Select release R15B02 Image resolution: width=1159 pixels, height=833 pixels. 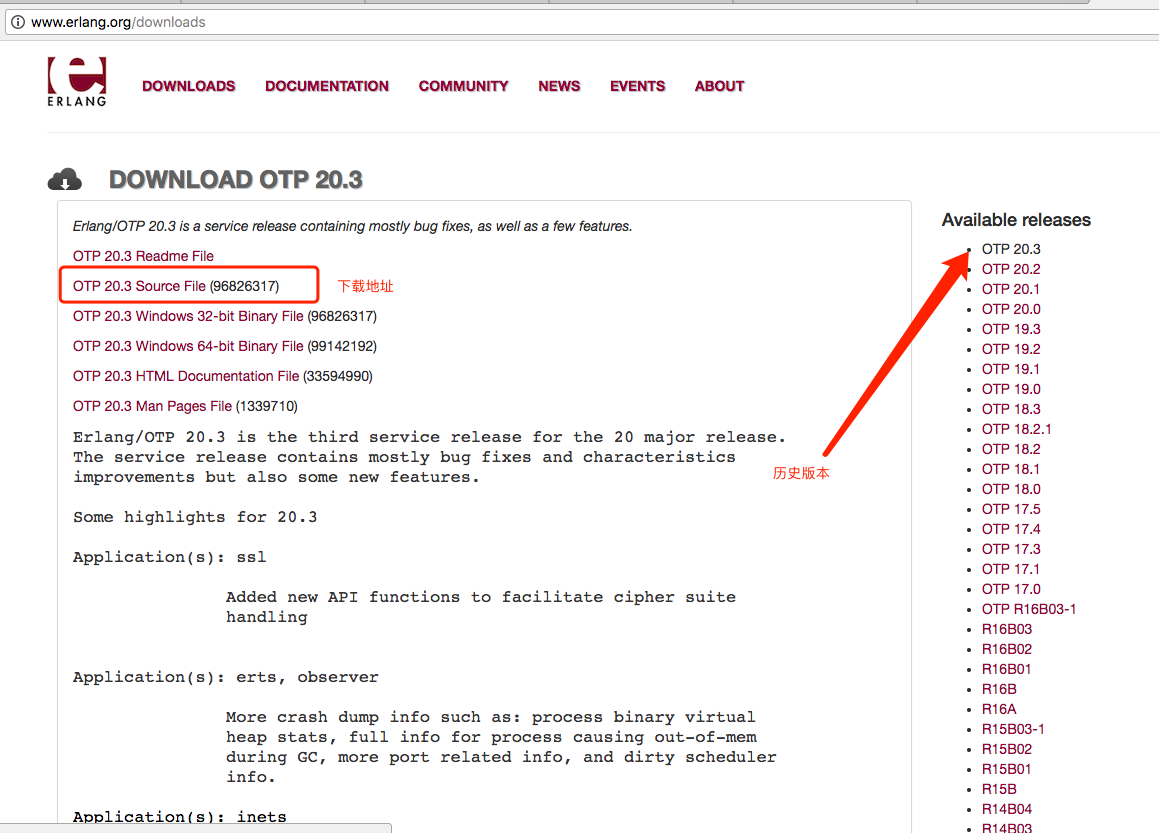point(1007,749)
